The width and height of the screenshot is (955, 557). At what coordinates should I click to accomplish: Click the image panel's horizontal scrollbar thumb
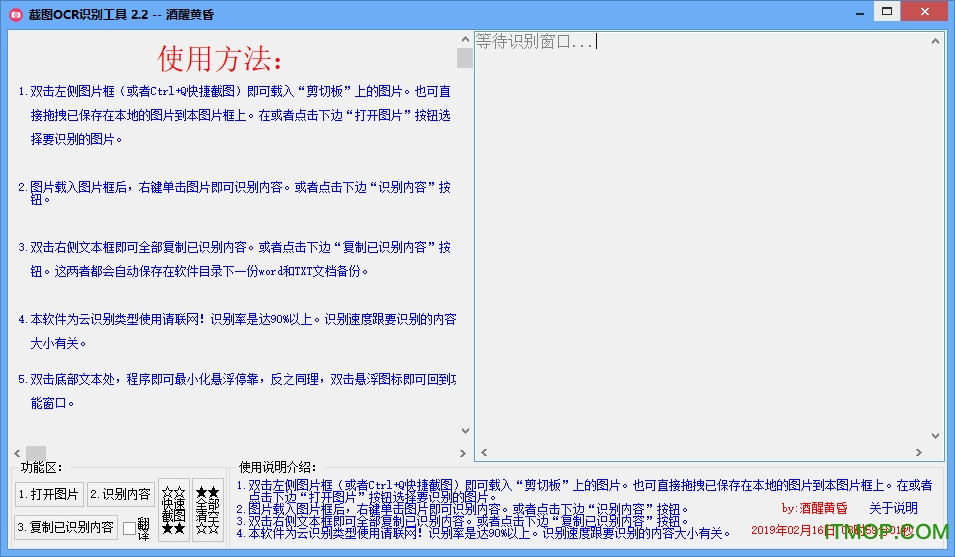[36, 453]
